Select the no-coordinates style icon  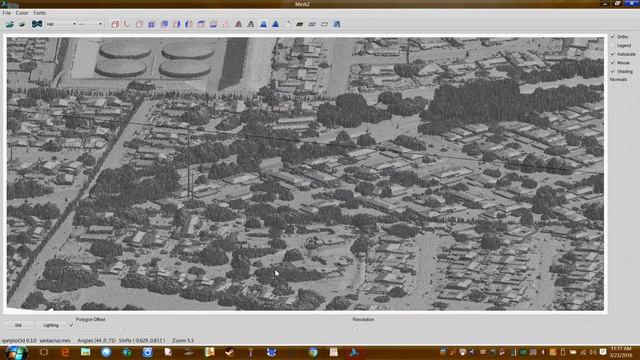coord(140,24)
